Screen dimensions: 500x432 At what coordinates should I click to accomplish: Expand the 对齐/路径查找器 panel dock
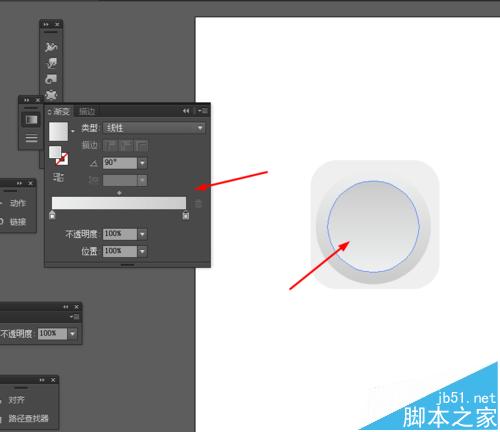tap(42, 380)
